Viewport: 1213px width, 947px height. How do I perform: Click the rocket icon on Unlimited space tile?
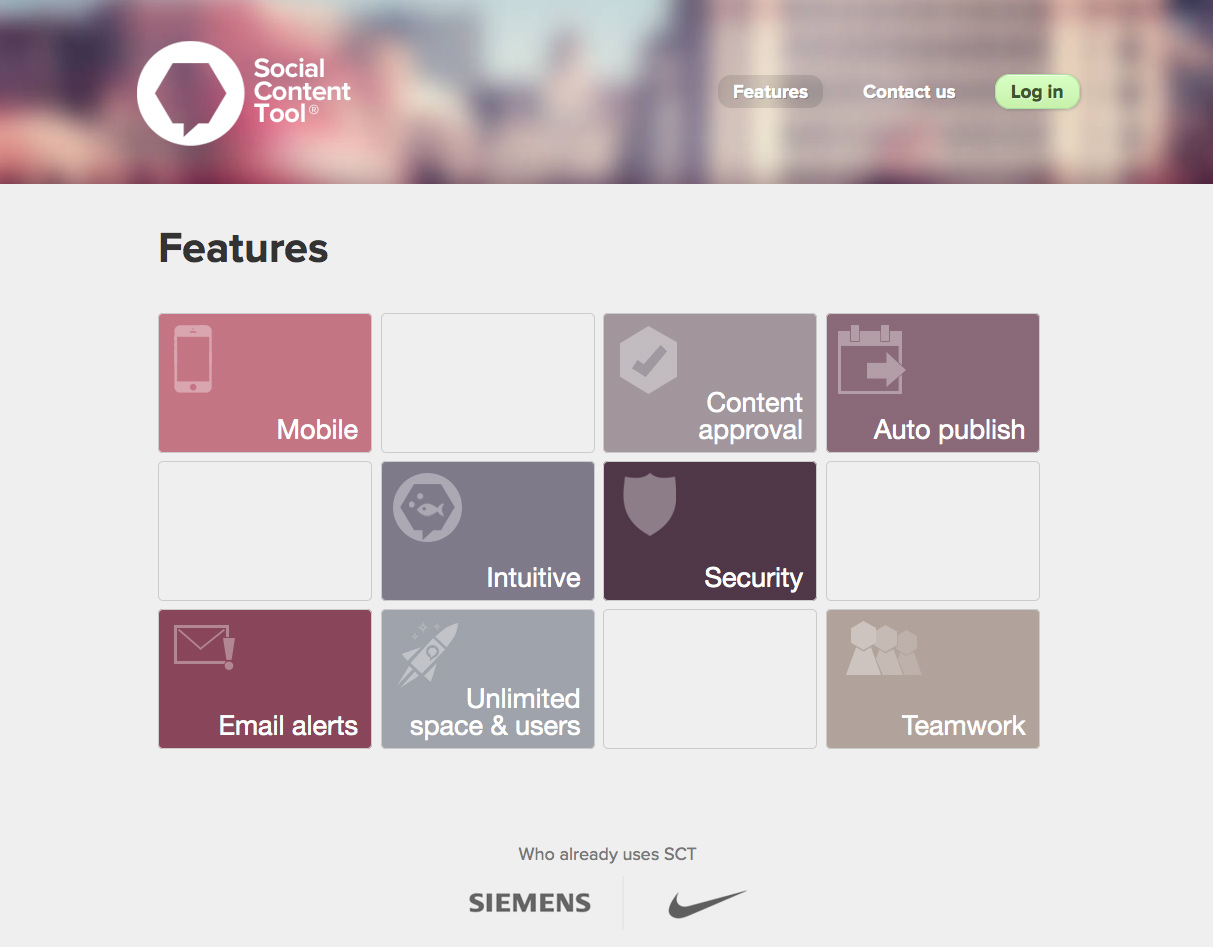pos(429,654)
